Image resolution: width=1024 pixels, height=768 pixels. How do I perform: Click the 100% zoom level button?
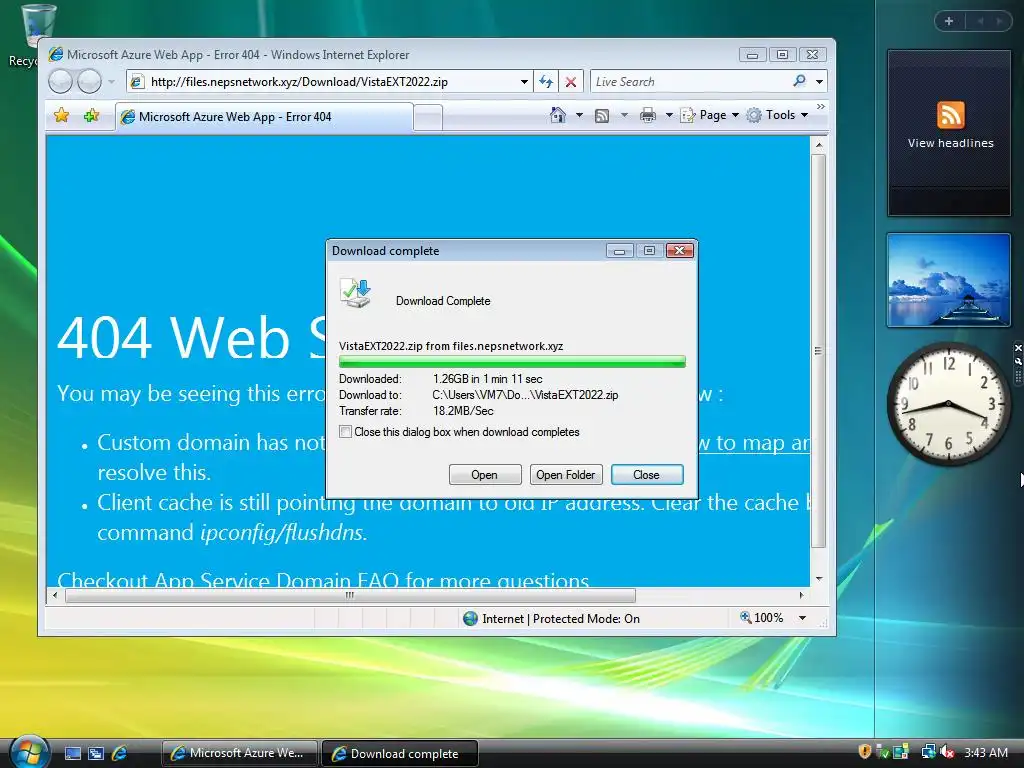click(x=761, y=618)
